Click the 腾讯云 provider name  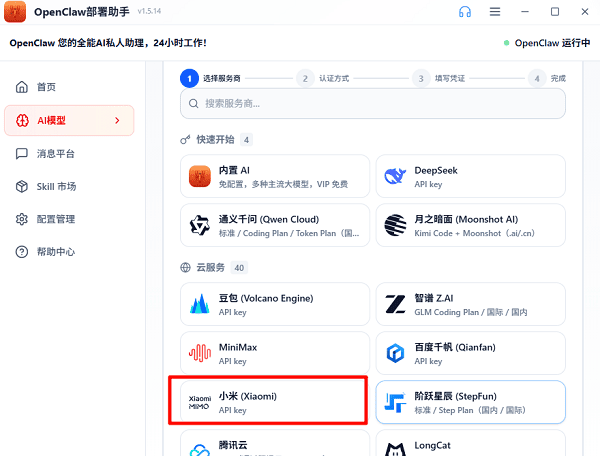coord(233,445)
